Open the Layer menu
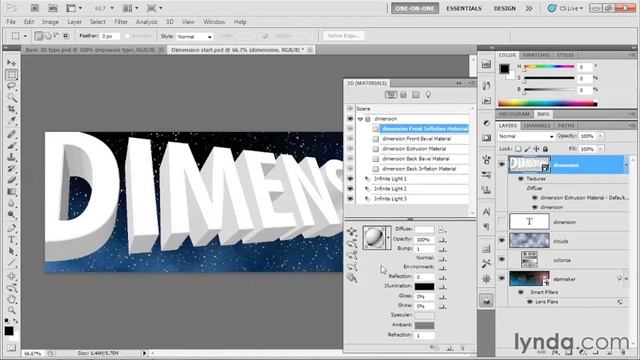640x360 pixels. point(74,22)
